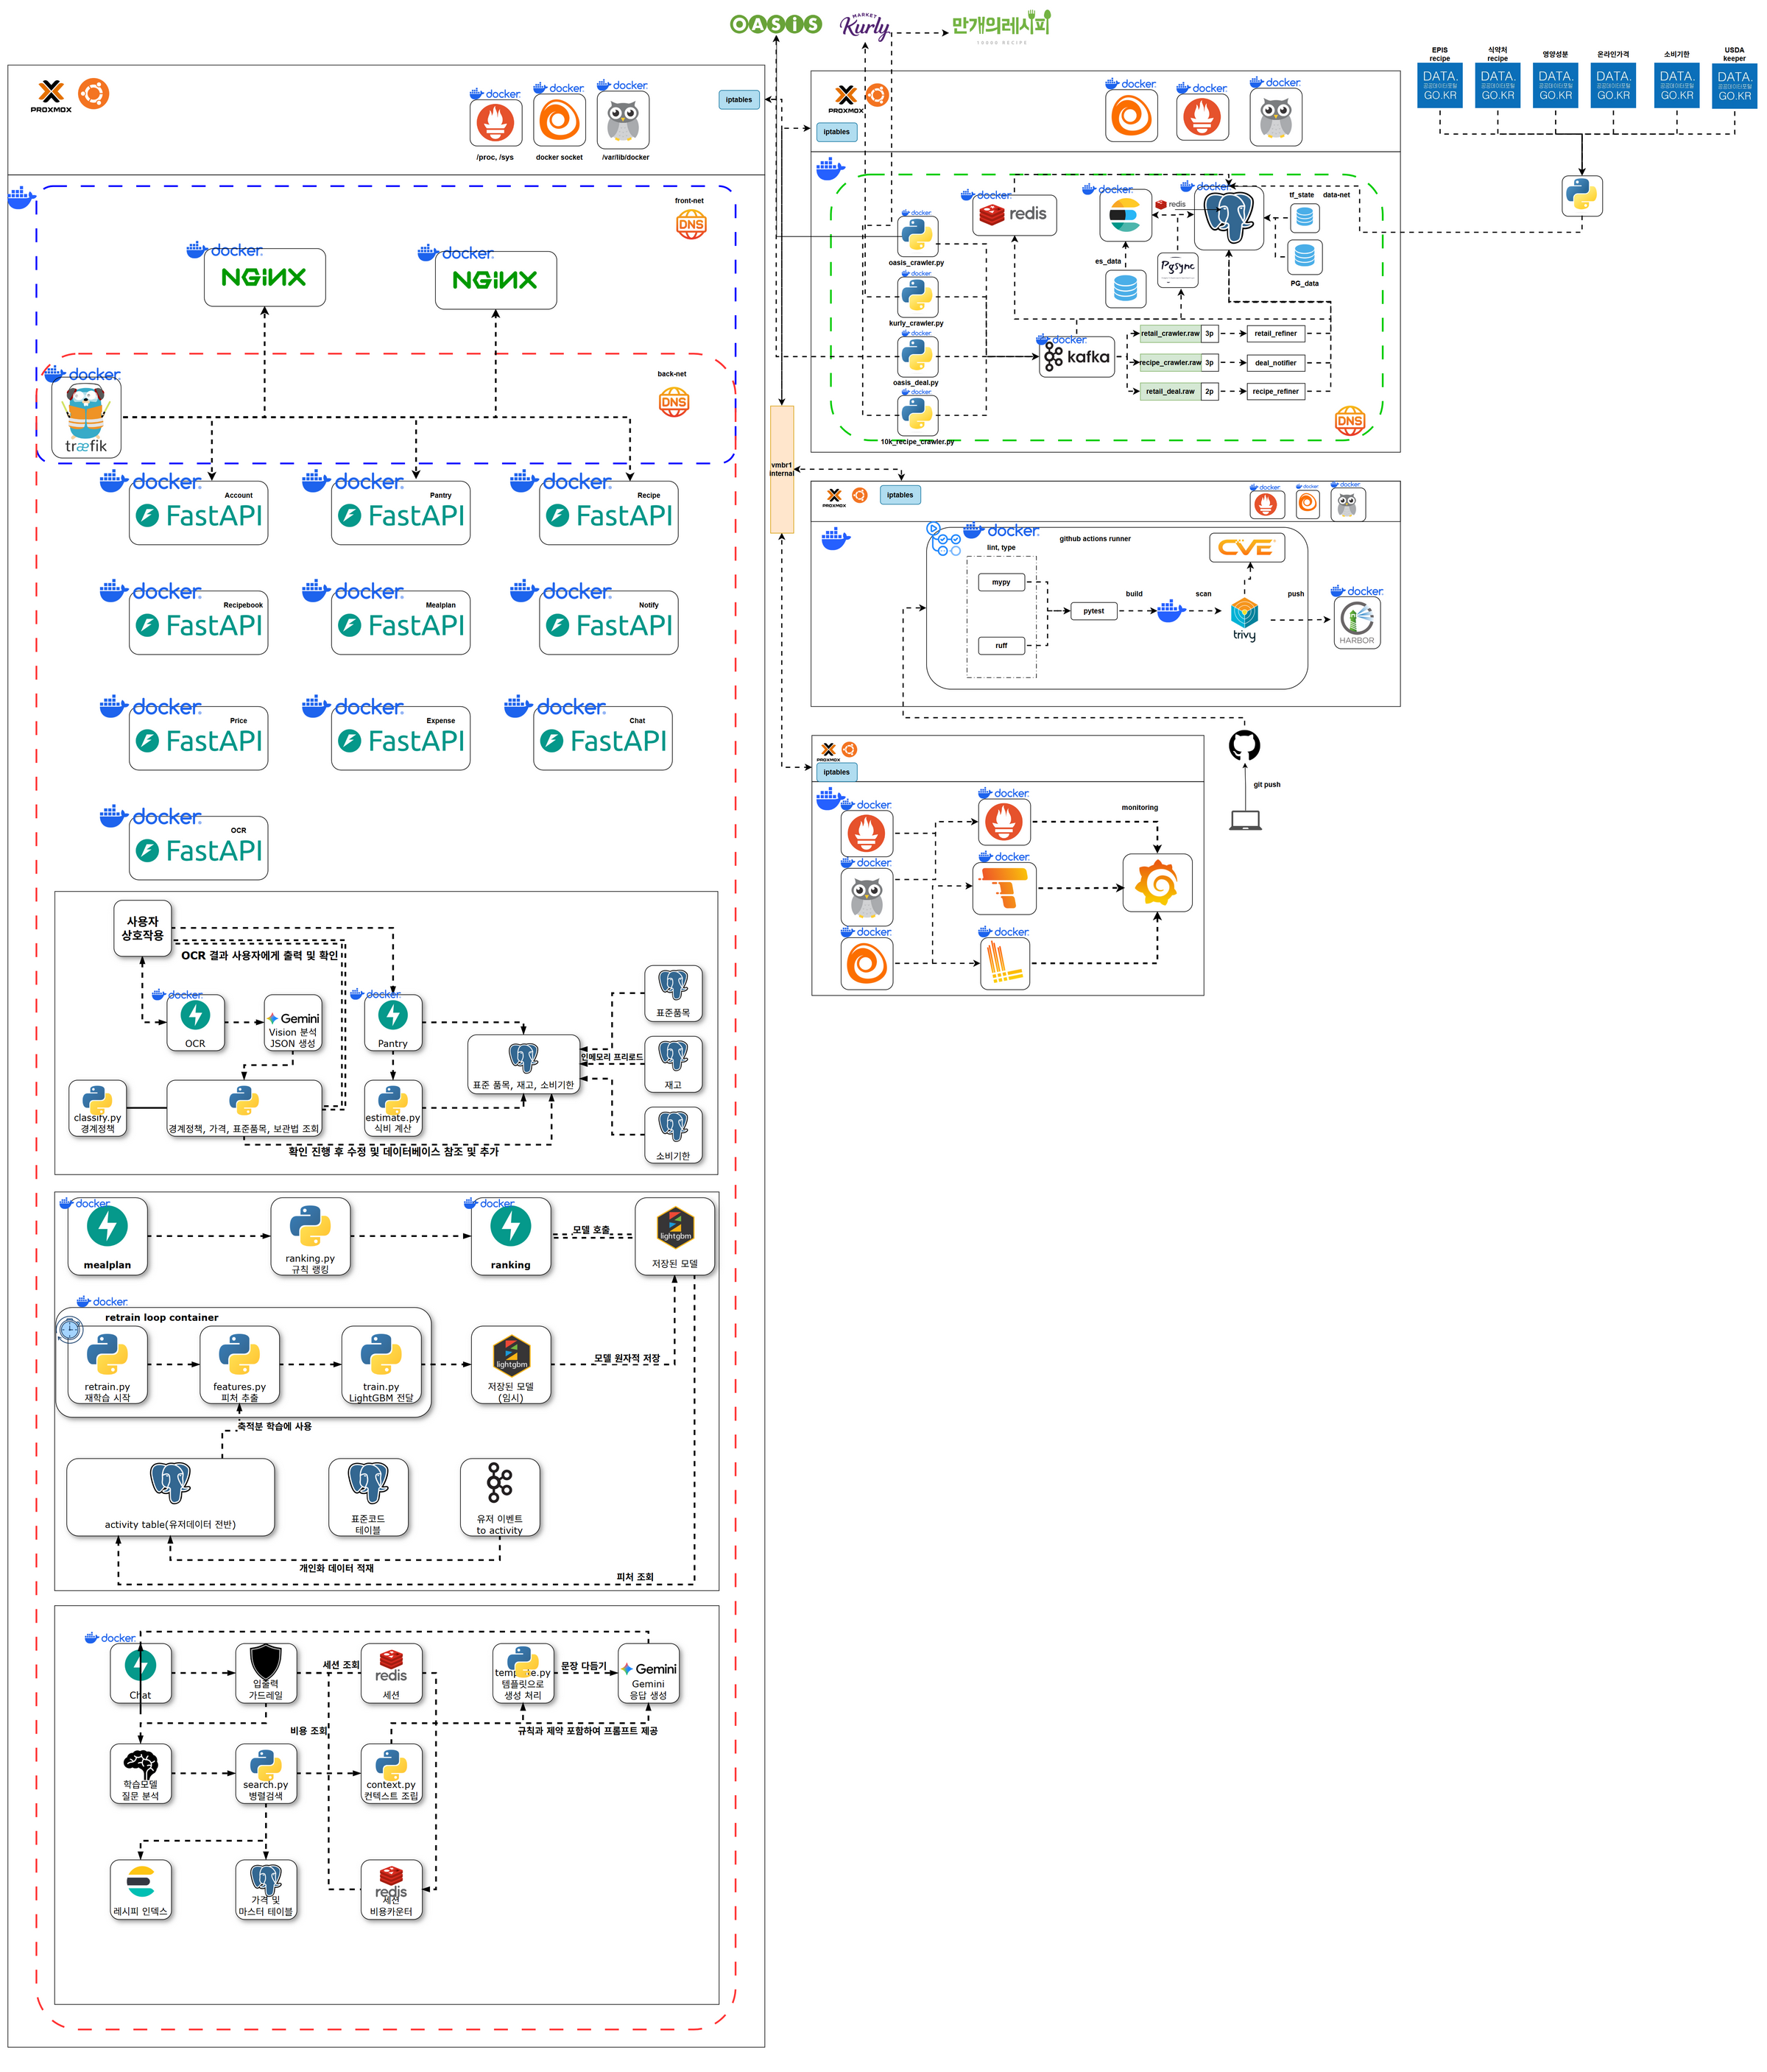Click the USDA keeper DATA.GO.KR source
1767x2072 pixels.
[x=1734, y=86]
